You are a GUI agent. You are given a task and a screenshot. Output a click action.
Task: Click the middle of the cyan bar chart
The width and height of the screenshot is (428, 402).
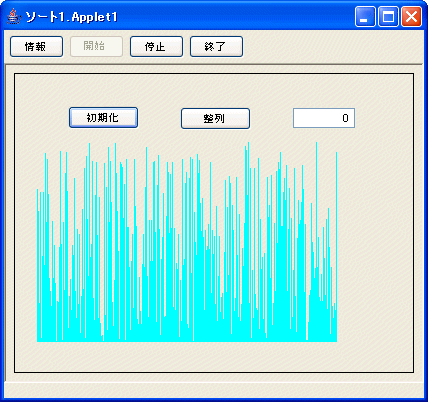pos(187,242)
